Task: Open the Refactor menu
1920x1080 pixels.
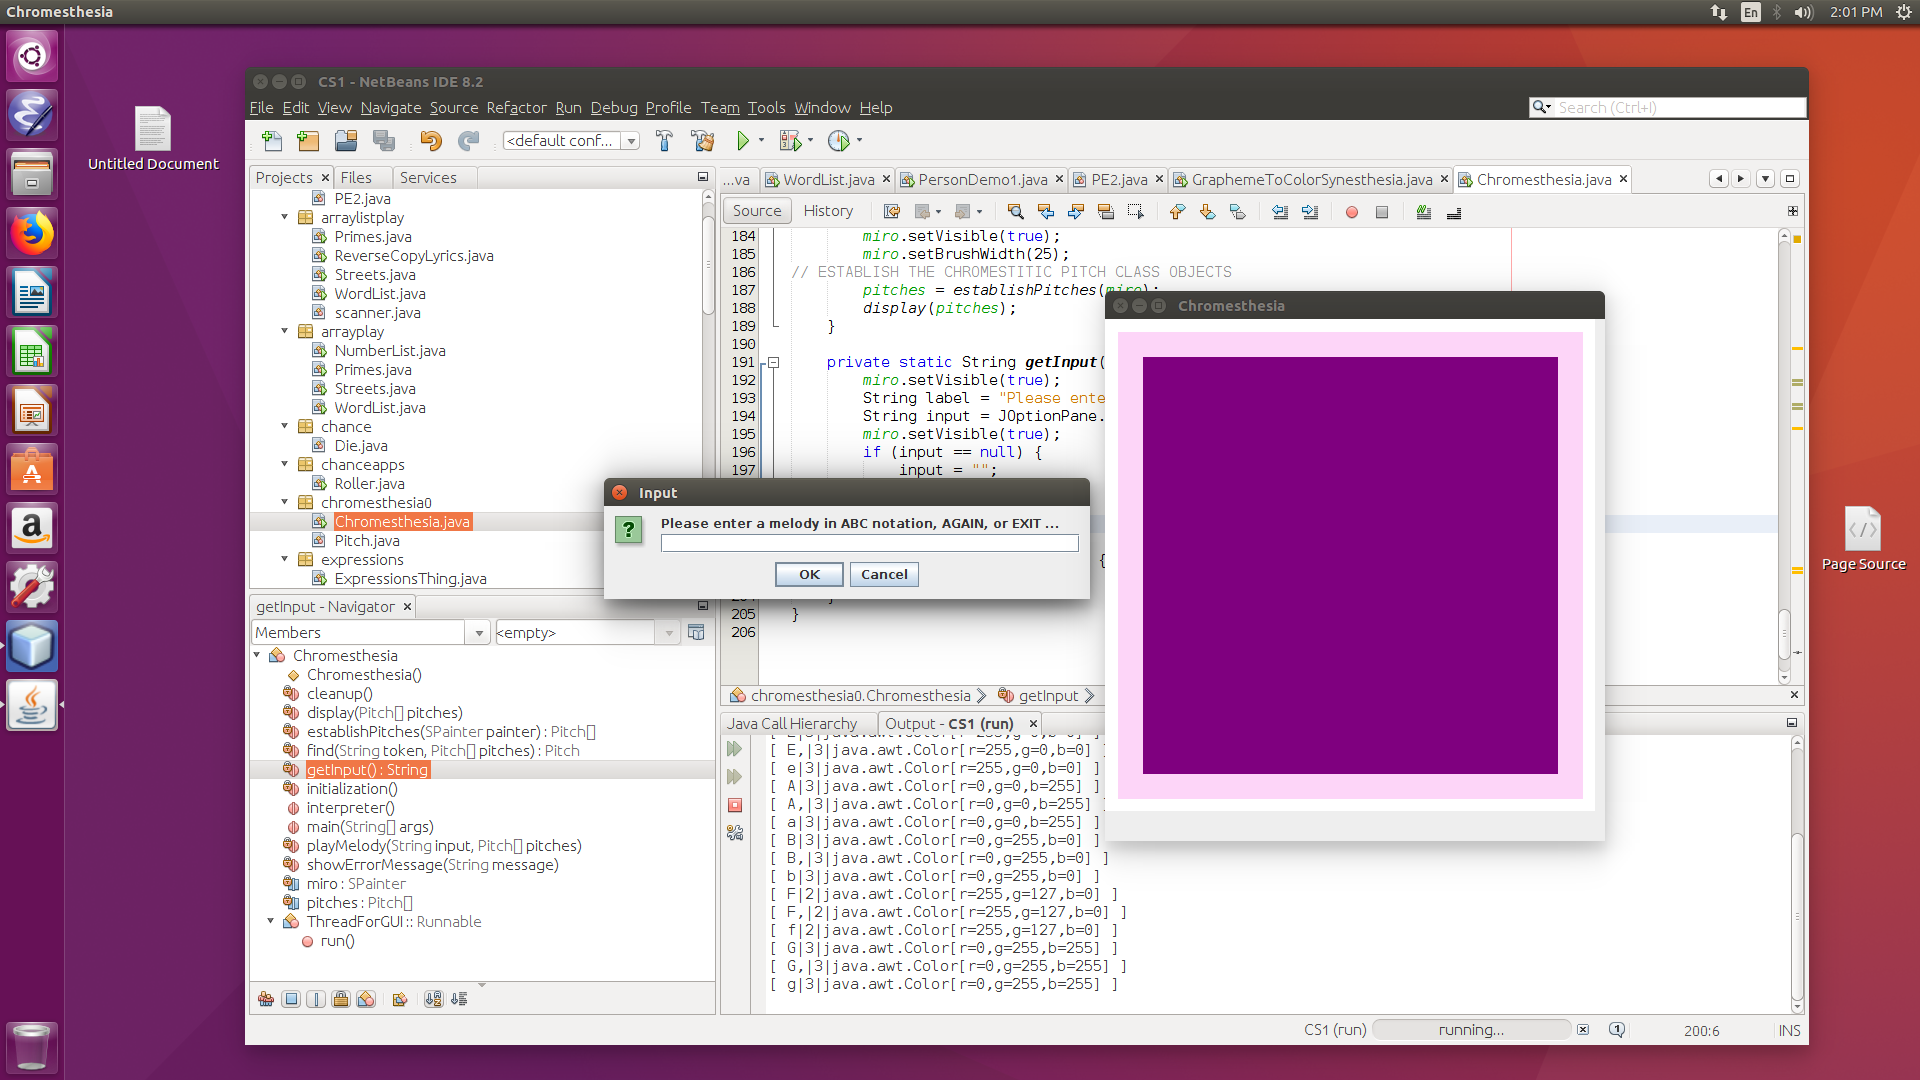Action: 516,108
